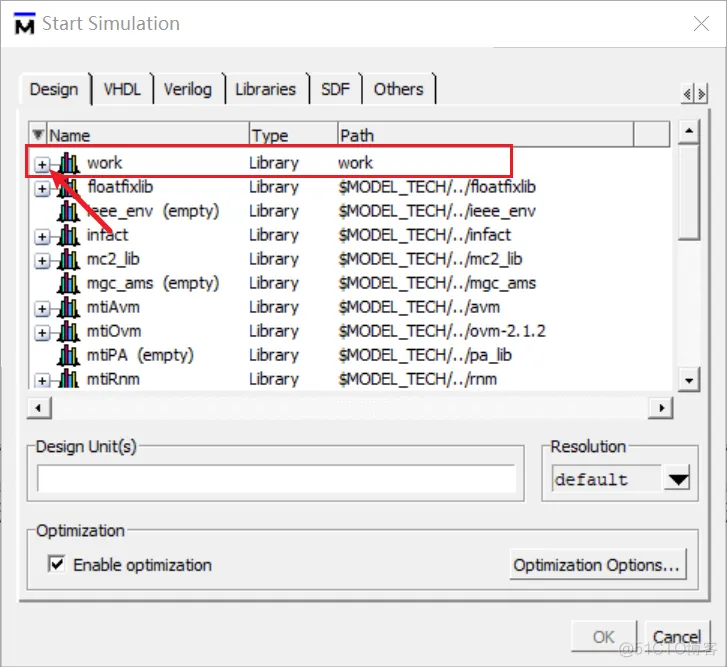Click the horizontal scrollbar left arrow

pyautogui.click(x=39, y=408)
